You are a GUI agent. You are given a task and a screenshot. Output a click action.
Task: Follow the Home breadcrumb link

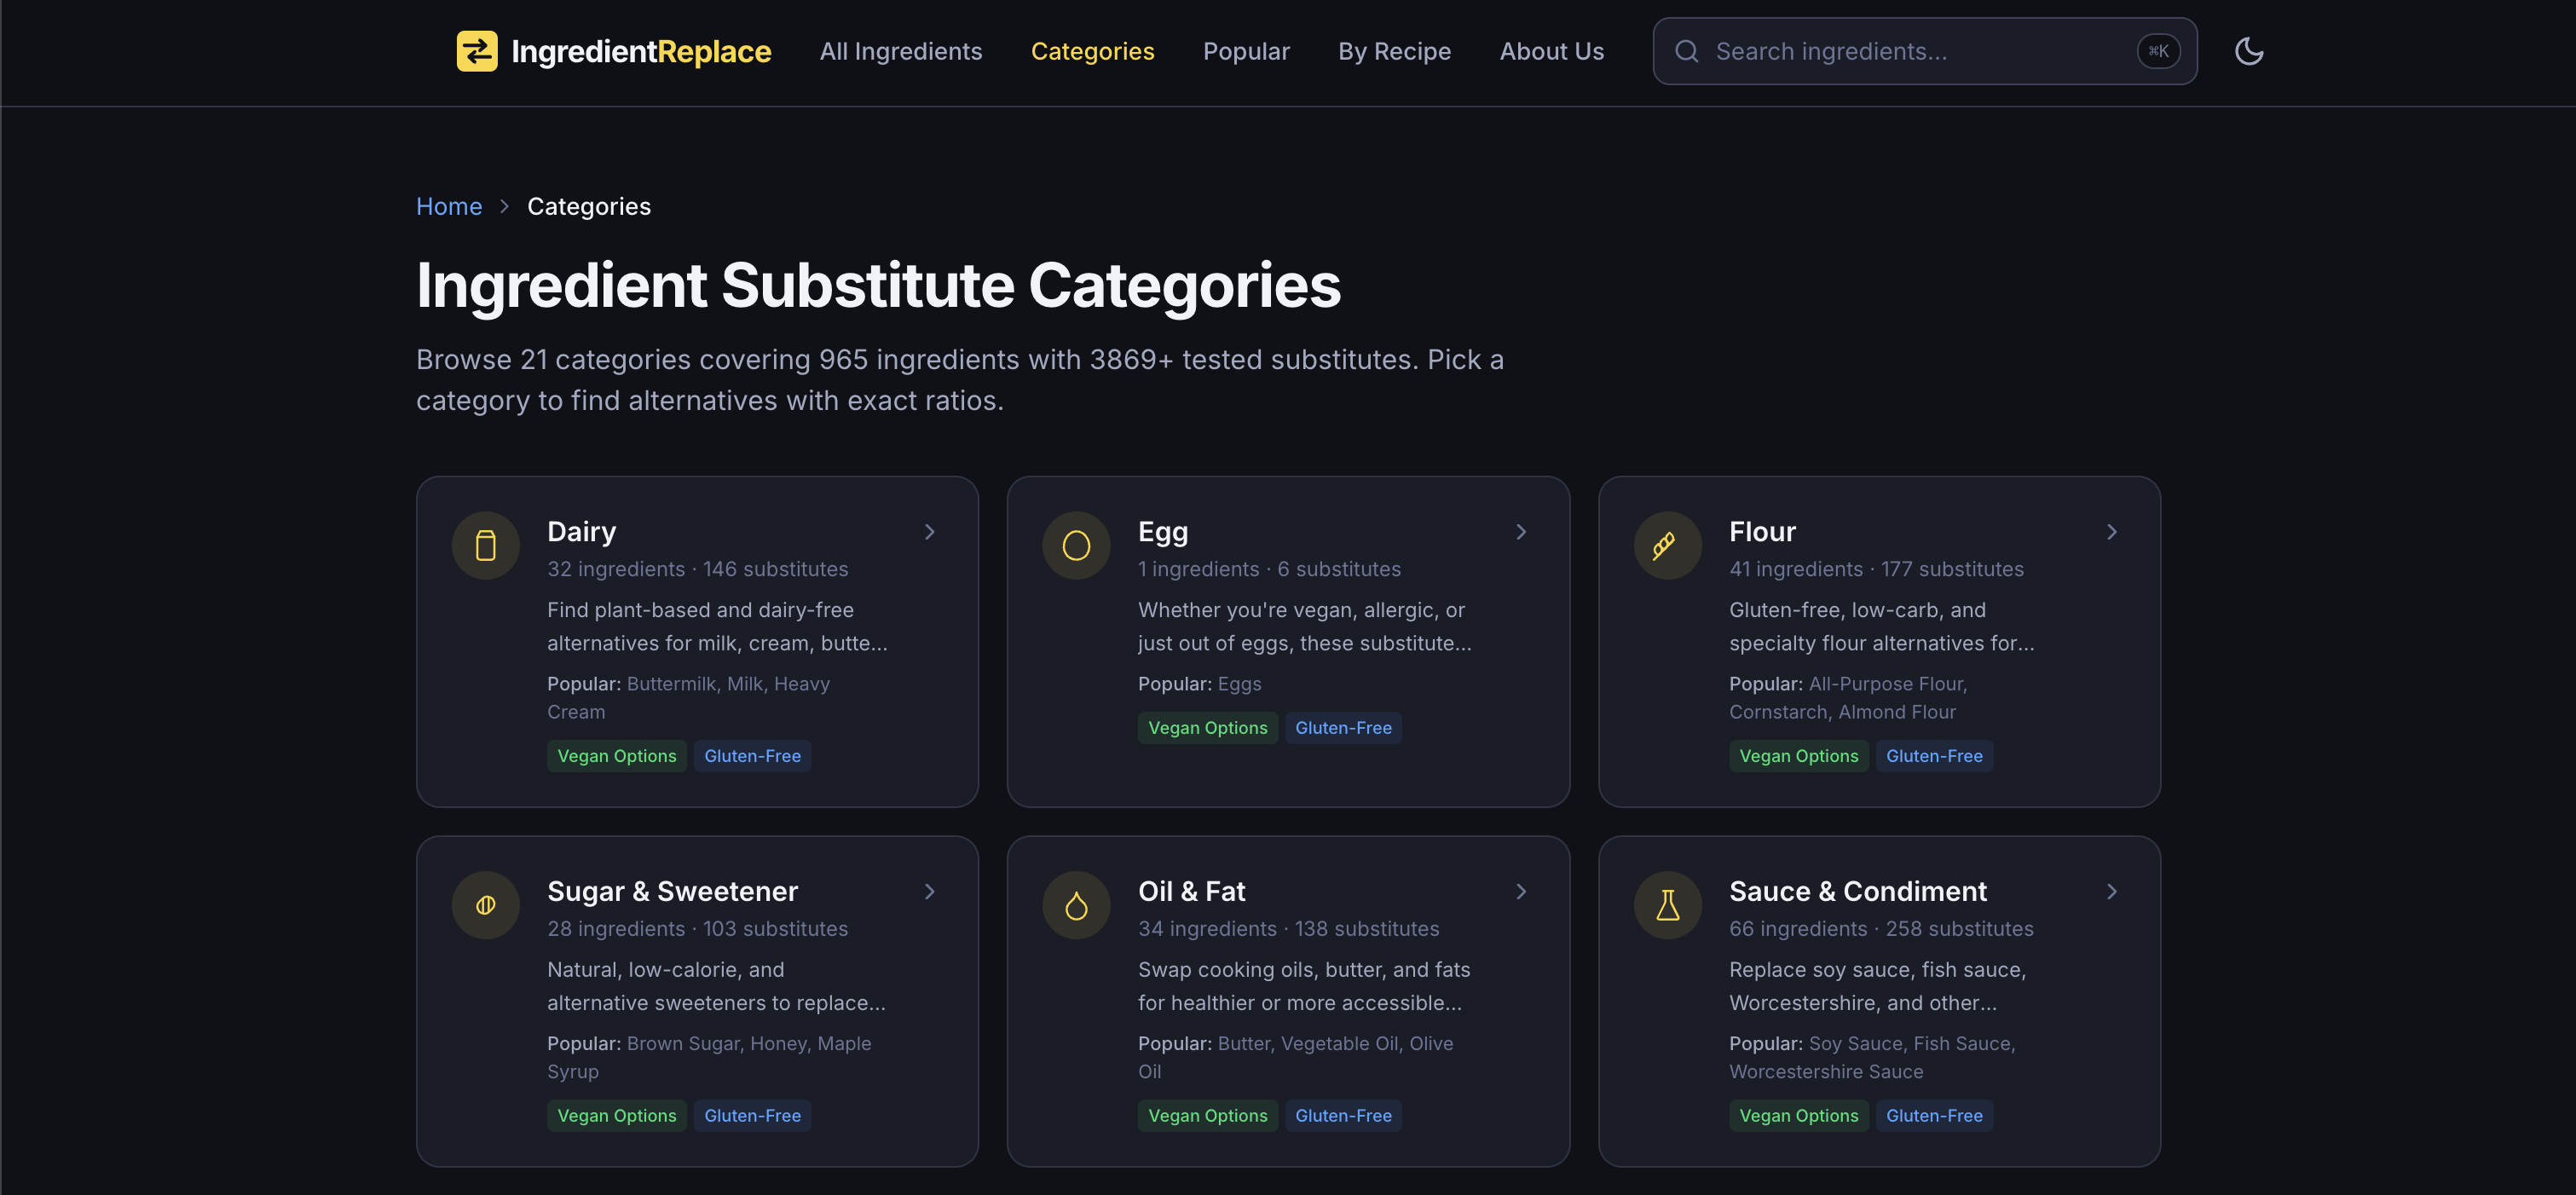(449, 207)
